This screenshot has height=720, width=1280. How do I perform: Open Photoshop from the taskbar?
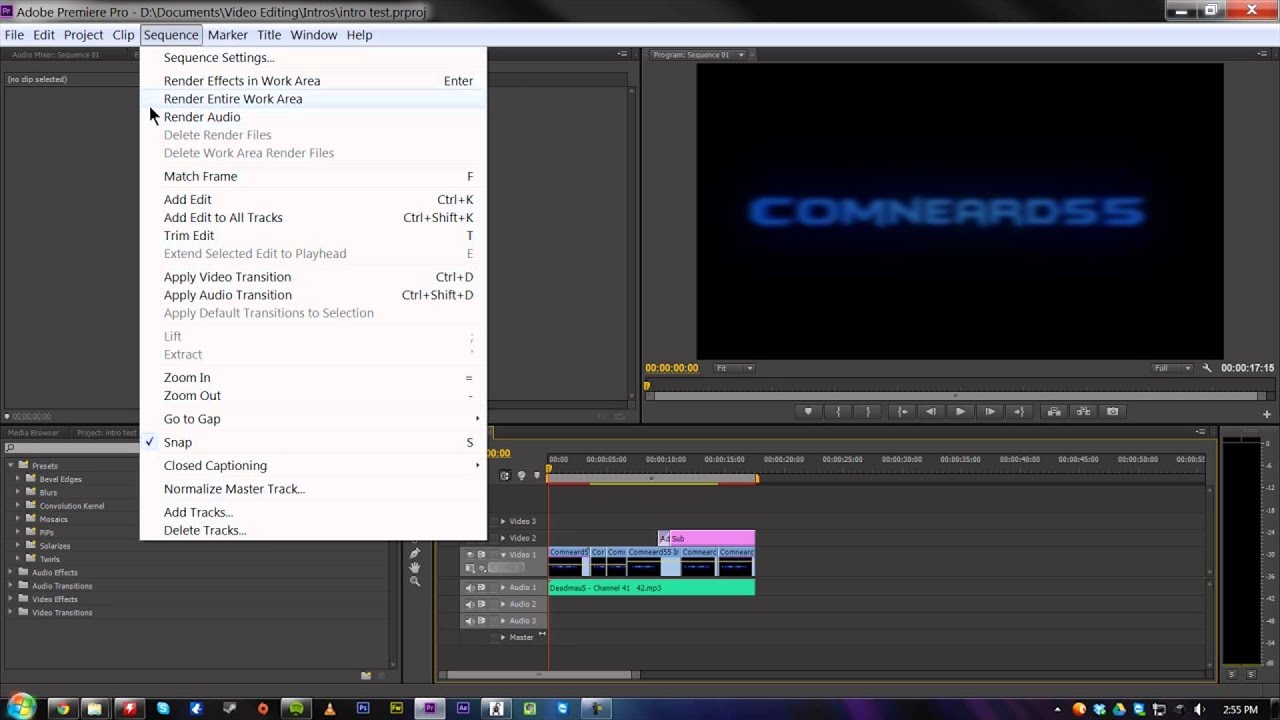tap(363, 709)
